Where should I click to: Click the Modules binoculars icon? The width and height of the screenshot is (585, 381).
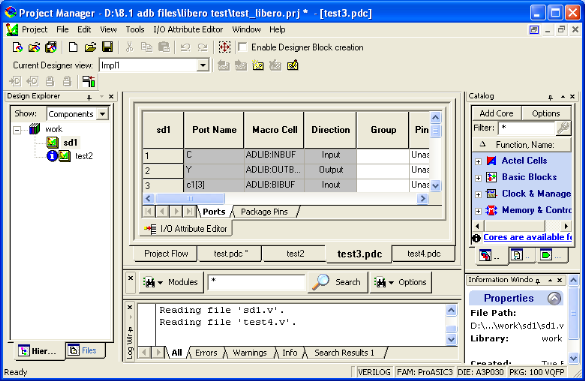pos(149,282)
